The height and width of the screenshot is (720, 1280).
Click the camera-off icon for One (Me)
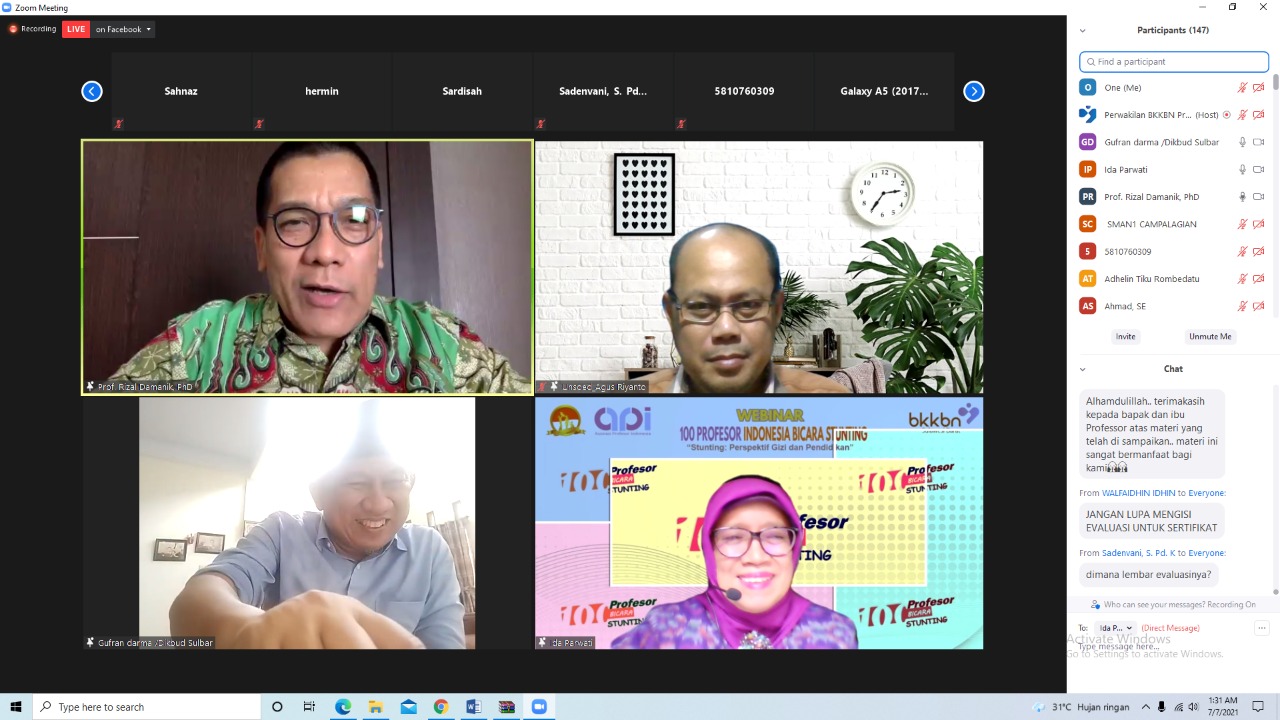pyautogui.click(x=1259, y=88)
